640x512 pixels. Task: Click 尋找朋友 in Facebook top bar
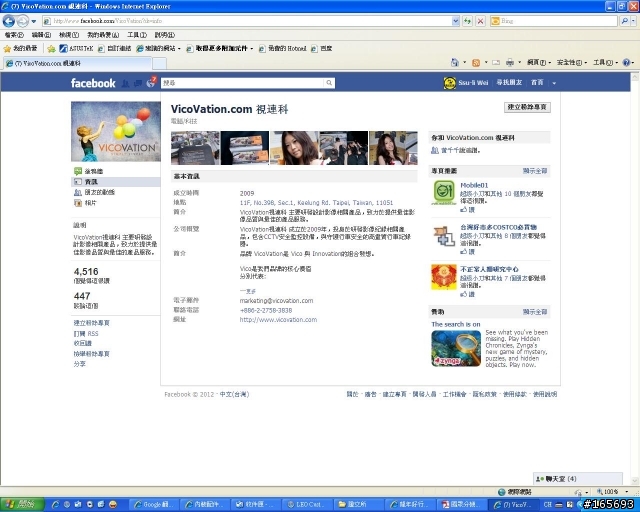(x=509, y=82)
